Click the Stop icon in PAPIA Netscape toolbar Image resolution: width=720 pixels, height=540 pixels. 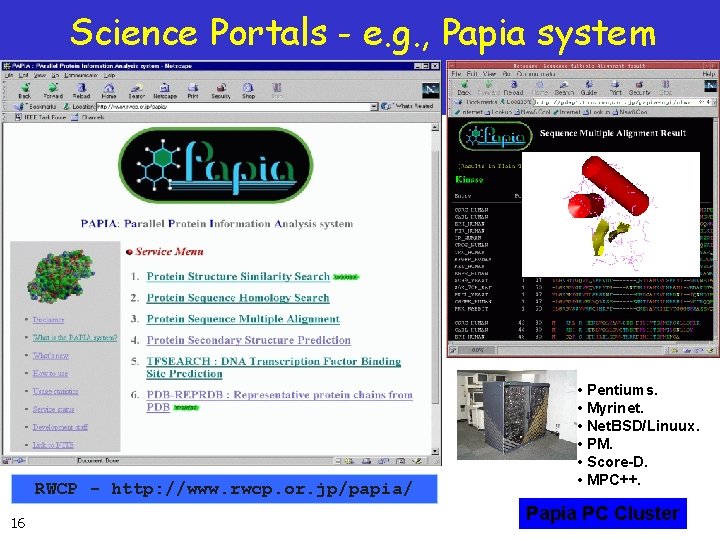click(x=277, y=90)
